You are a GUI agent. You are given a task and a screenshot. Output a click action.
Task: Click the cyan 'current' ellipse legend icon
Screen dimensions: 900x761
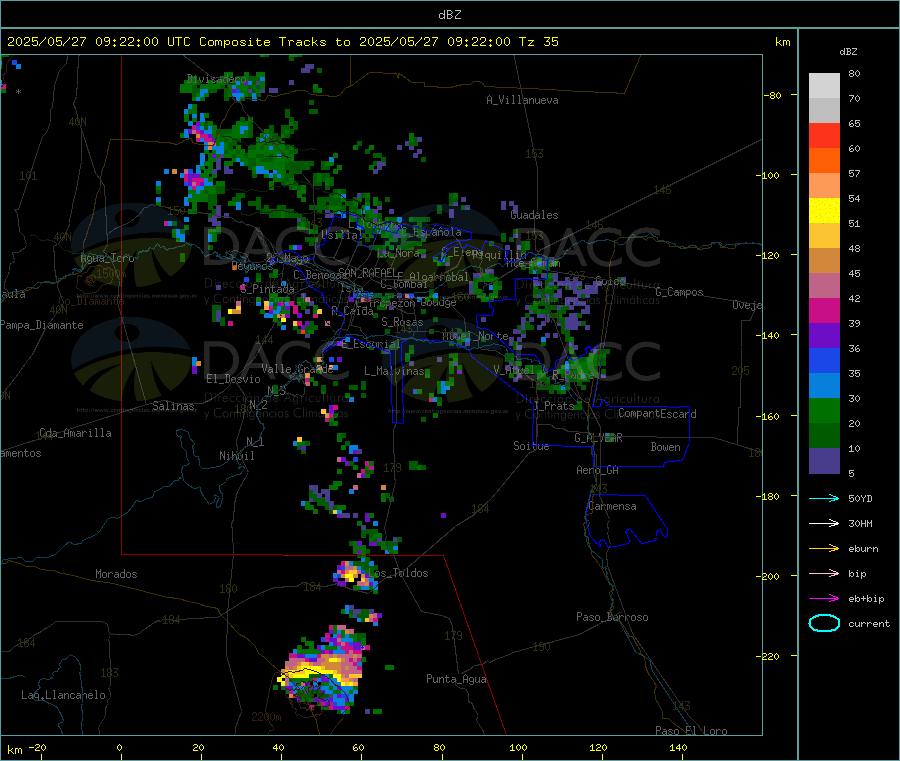tap(824, 623)
